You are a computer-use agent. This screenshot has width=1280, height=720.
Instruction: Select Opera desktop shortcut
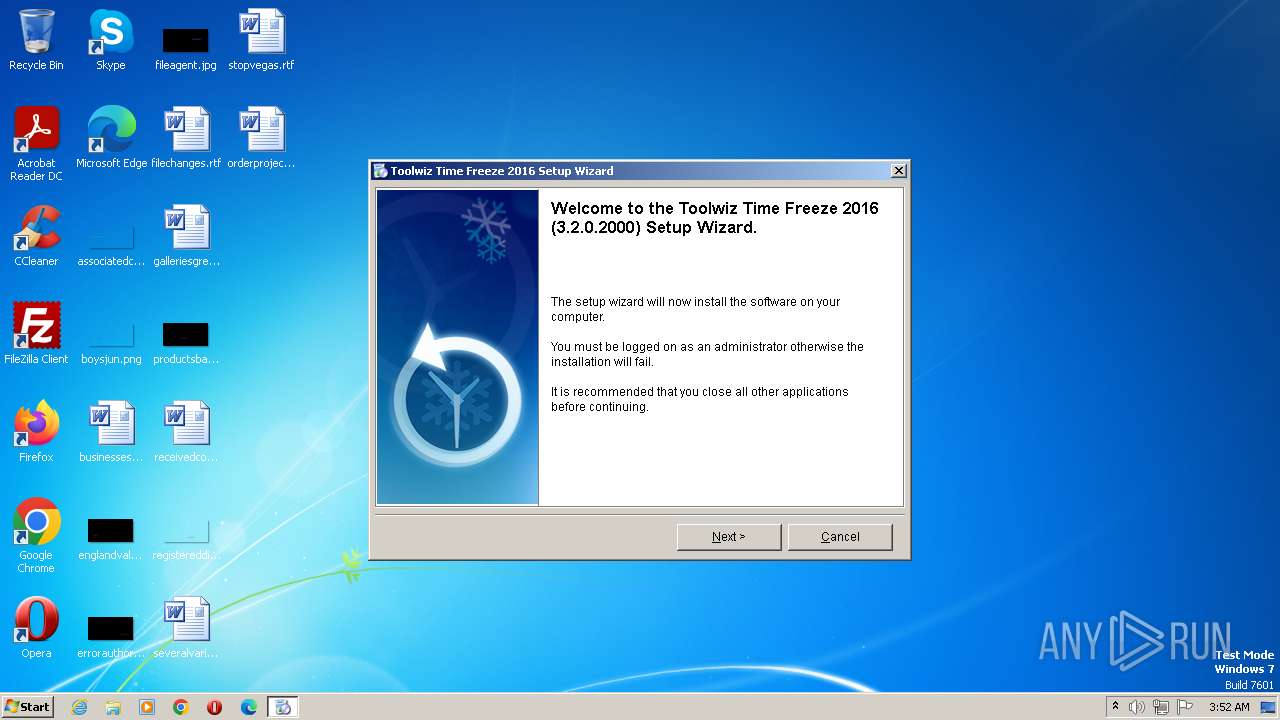tap(36, 628)
